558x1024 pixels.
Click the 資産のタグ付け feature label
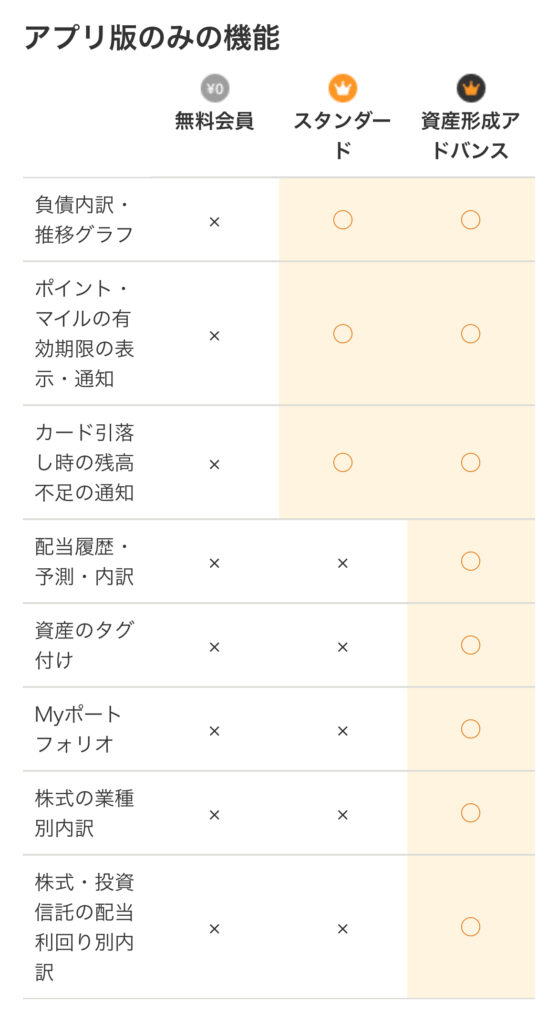(84, 645)
